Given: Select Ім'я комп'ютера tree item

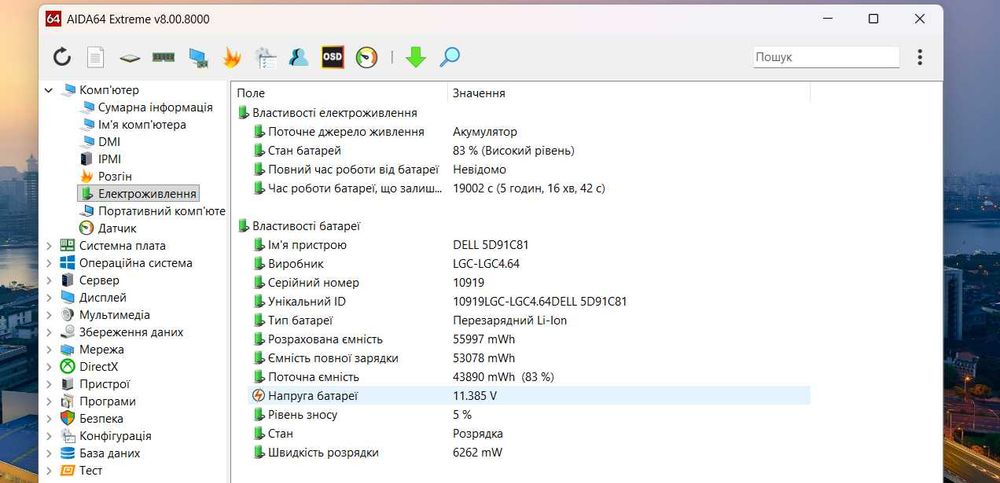Looking at the screenshot, I should (142, 124).
